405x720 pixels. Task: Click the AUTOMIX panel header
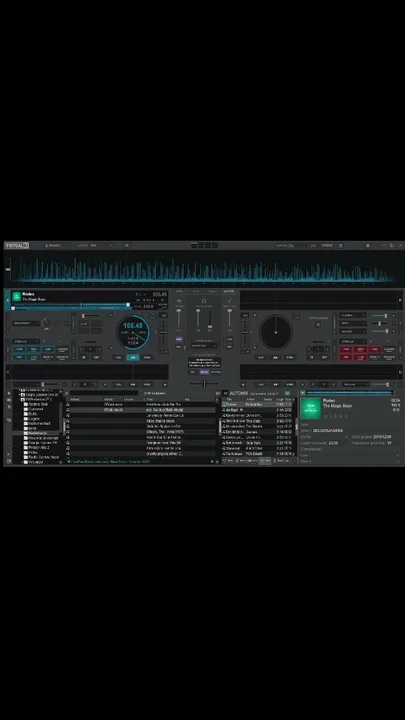pyautogui.click(x=239, y=394)
